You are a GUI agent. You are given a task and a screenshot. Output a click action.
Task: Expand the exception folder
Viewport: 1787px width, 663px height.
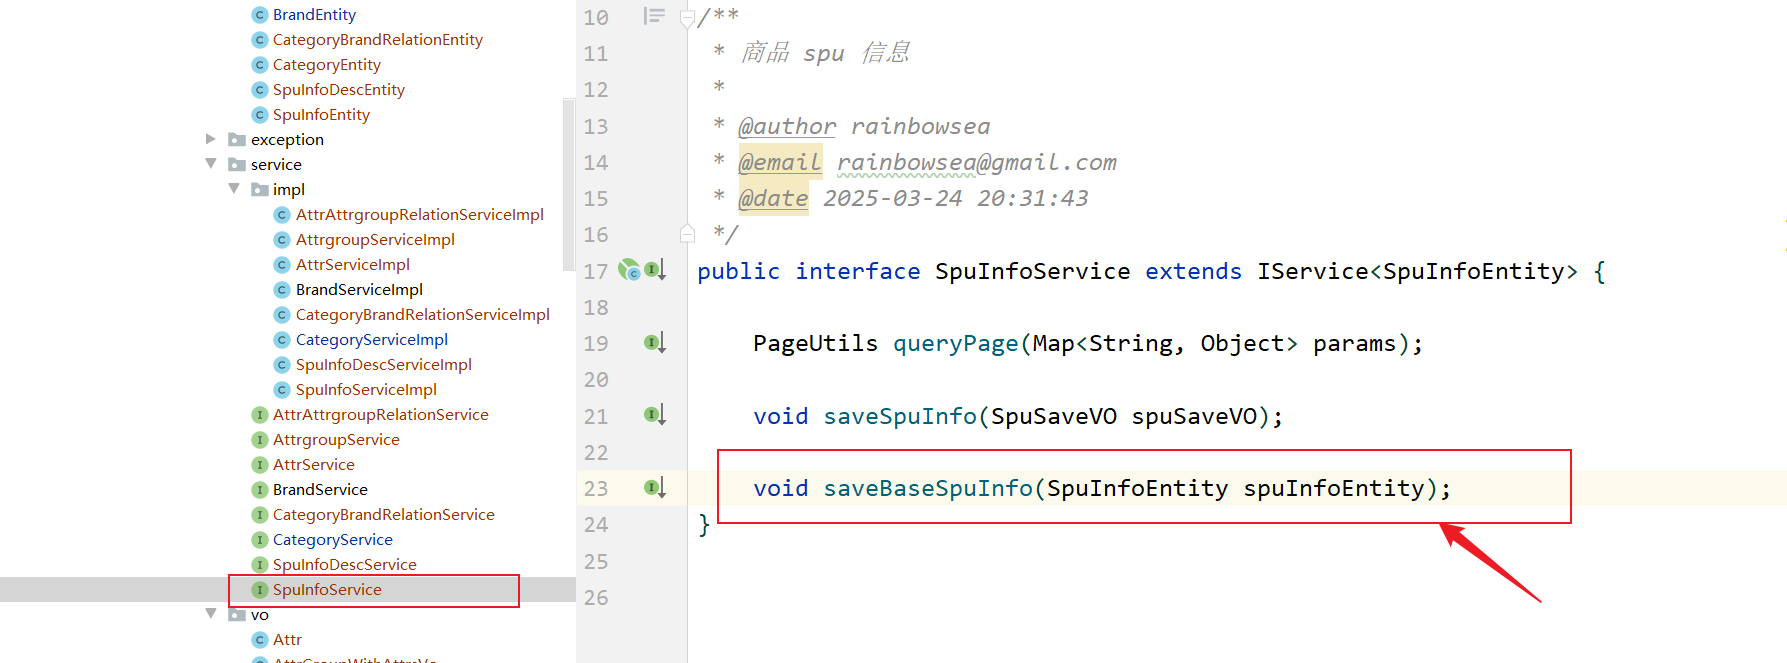point(211,139)
